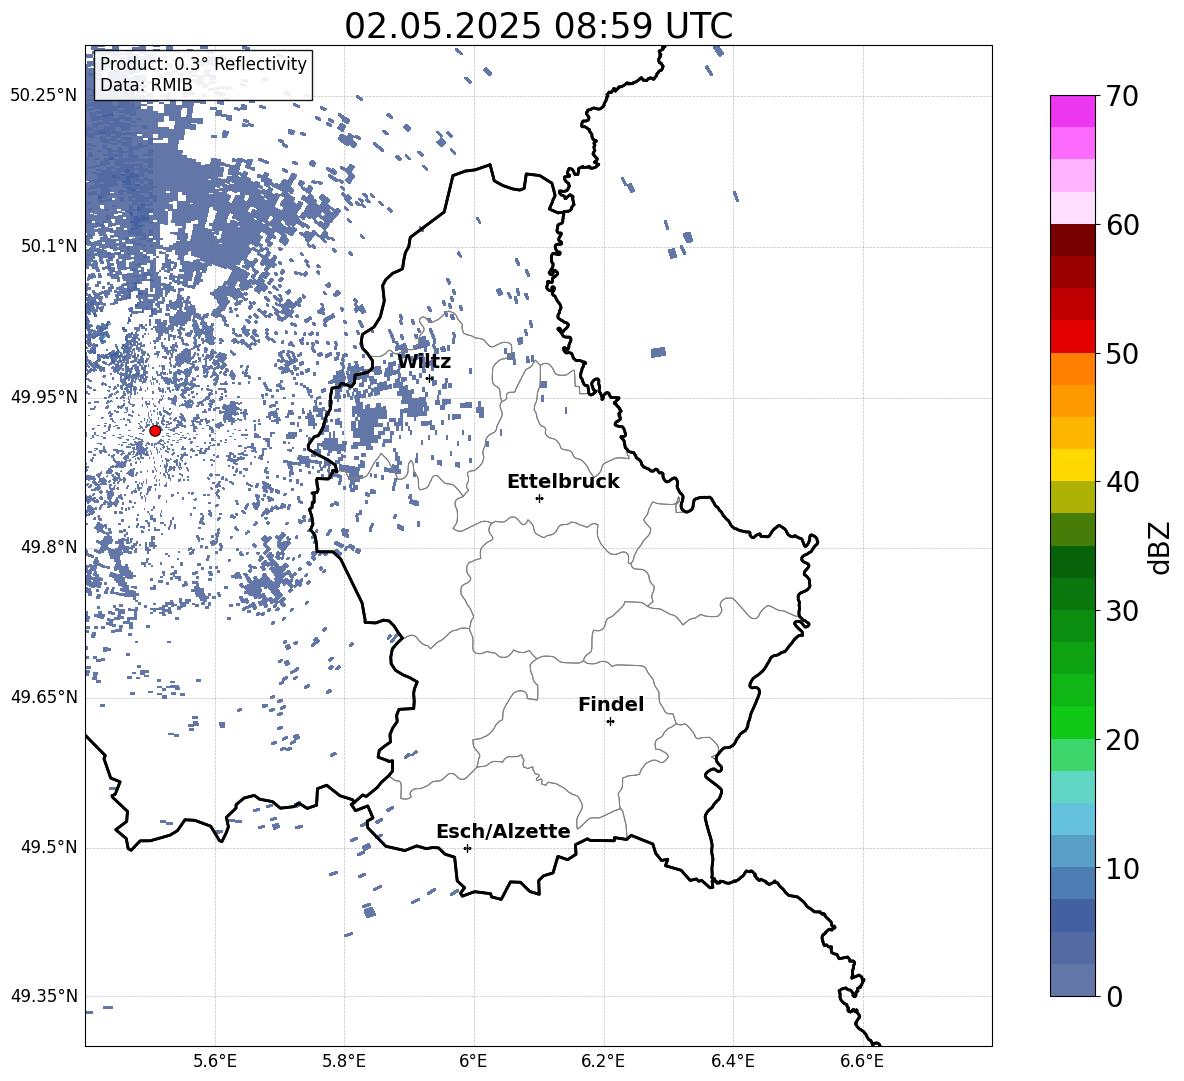Click the red radar location dot
1184x1081 pixels.
click(x=155, y=431)
